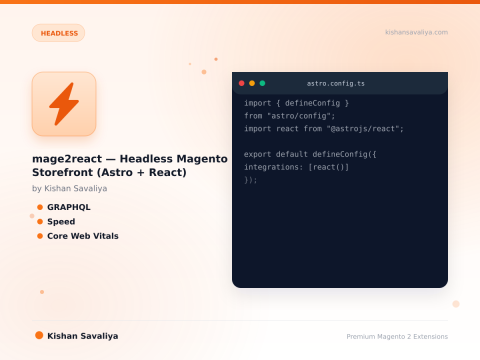The image size is (480, 360).
Task: Click the HEADLESS badge
Action: (x=58, y=33)
